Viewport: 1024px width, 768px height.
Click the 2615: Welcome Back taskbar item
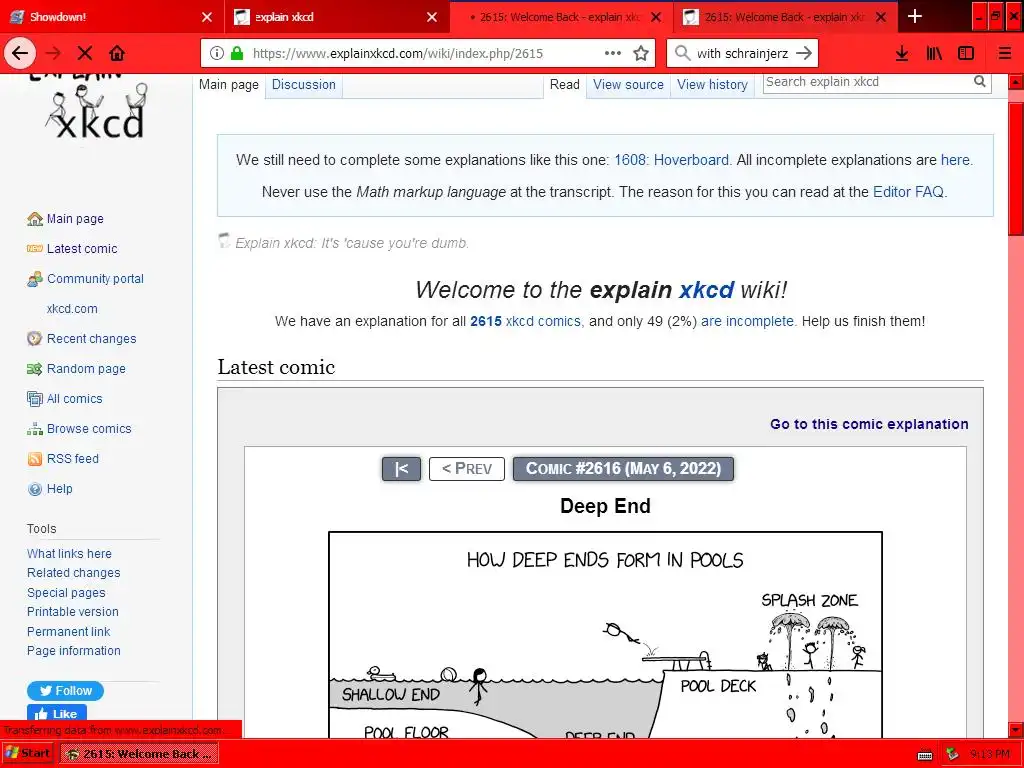click(x=139, y=754)
